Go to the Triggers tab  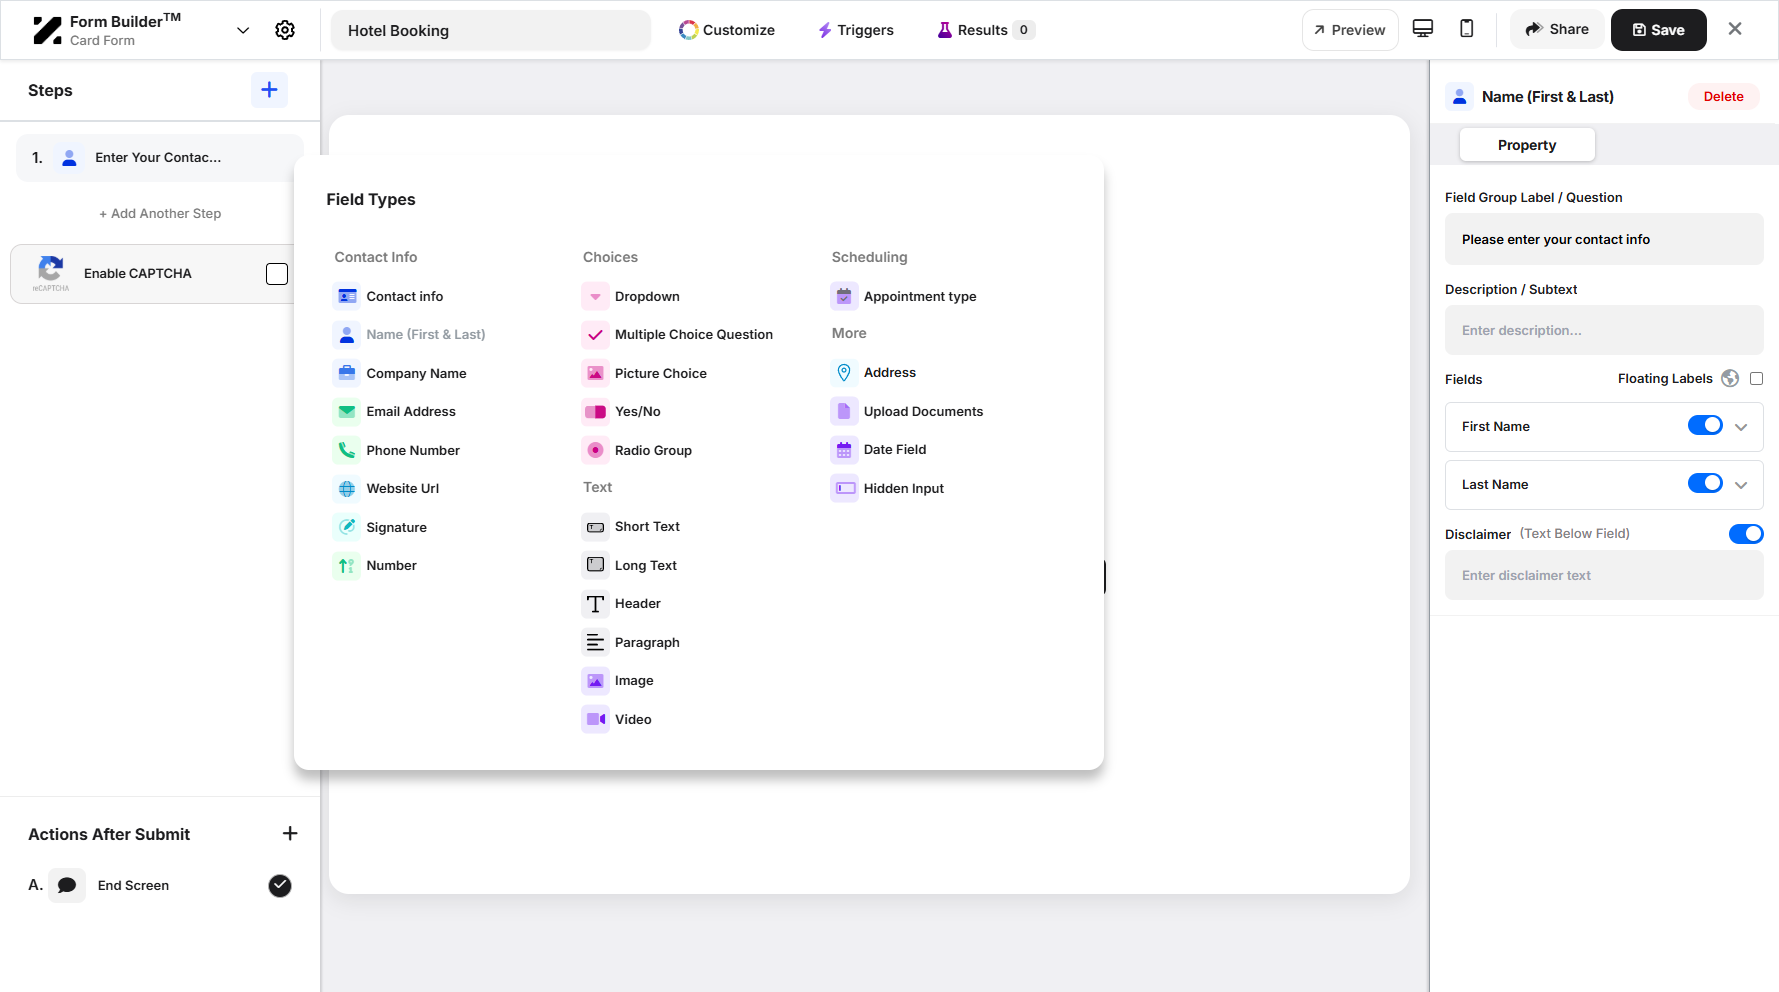tap(856, 30)
